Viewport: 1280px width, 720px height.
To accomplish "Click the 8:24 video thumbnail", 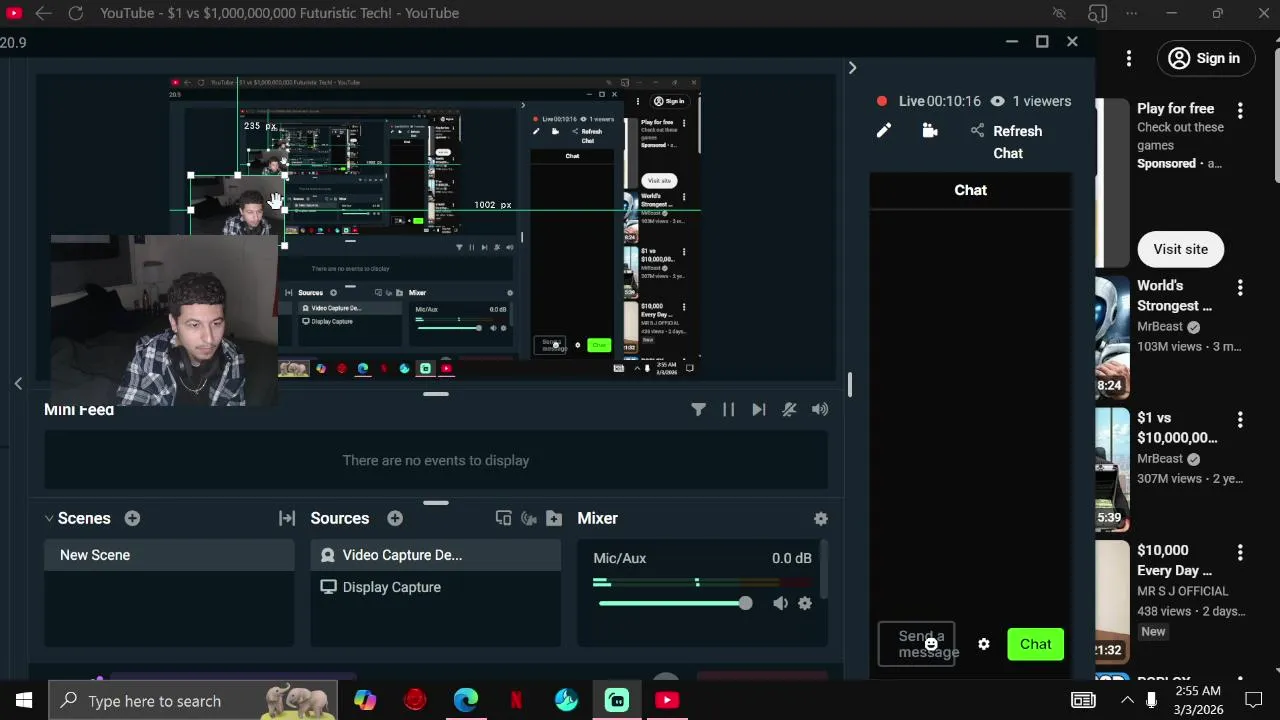I will 1112,338.
